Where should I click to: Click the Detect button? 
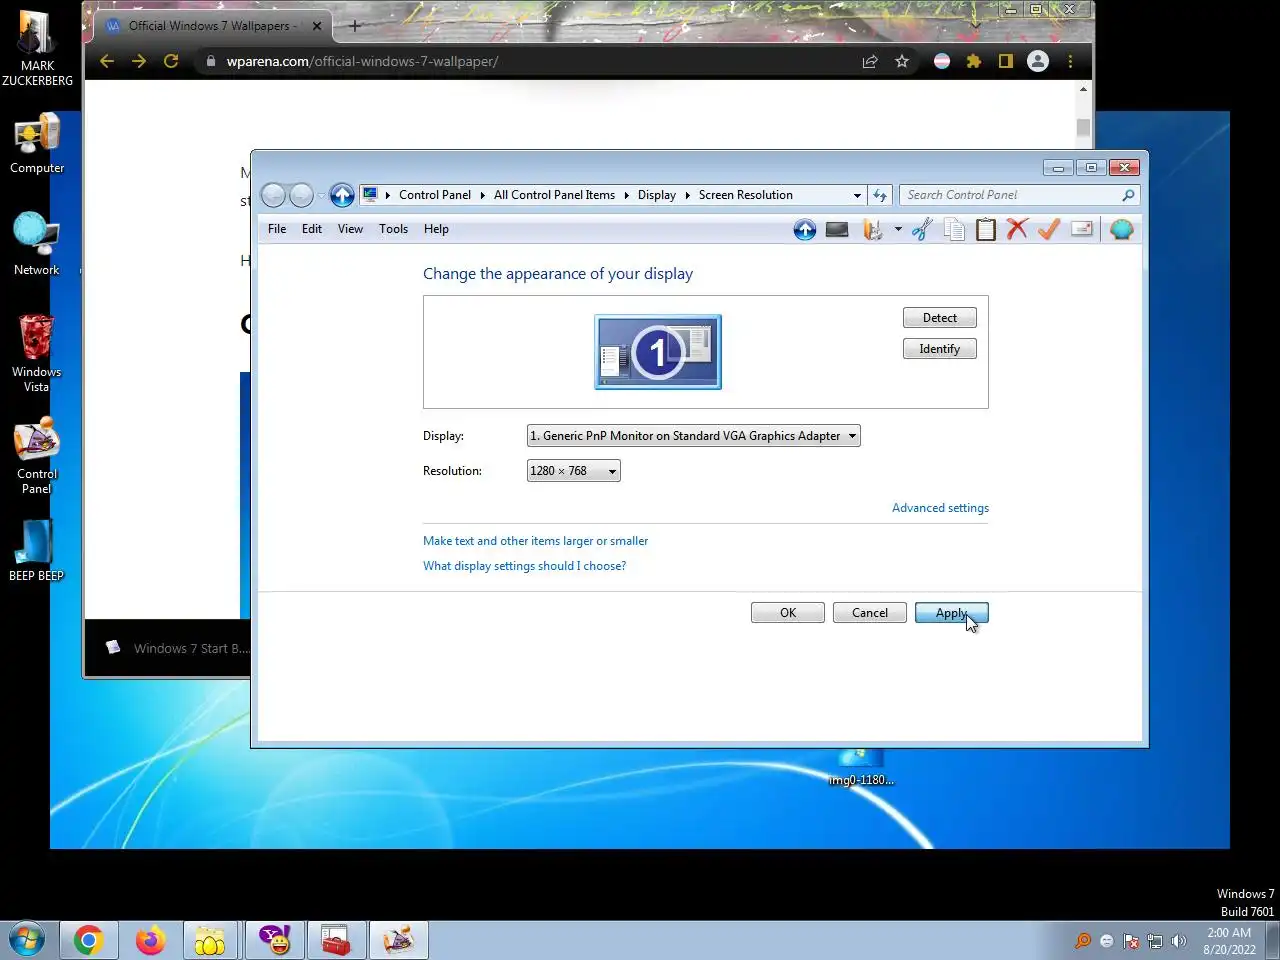click(x=940, y=318)
